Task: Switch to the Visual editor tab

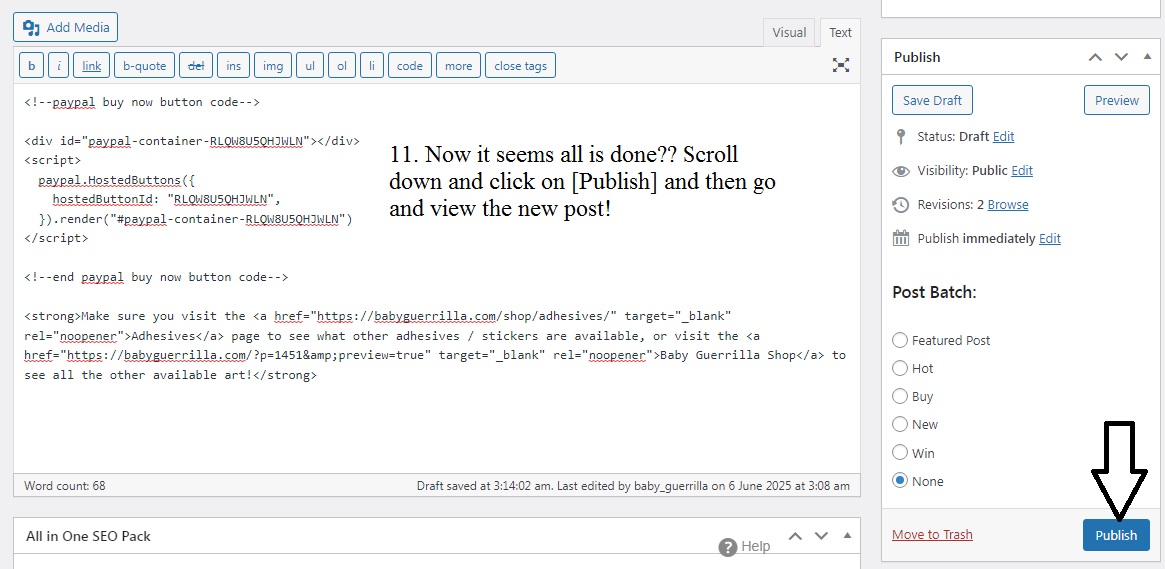Action: [x=788, y=33]
